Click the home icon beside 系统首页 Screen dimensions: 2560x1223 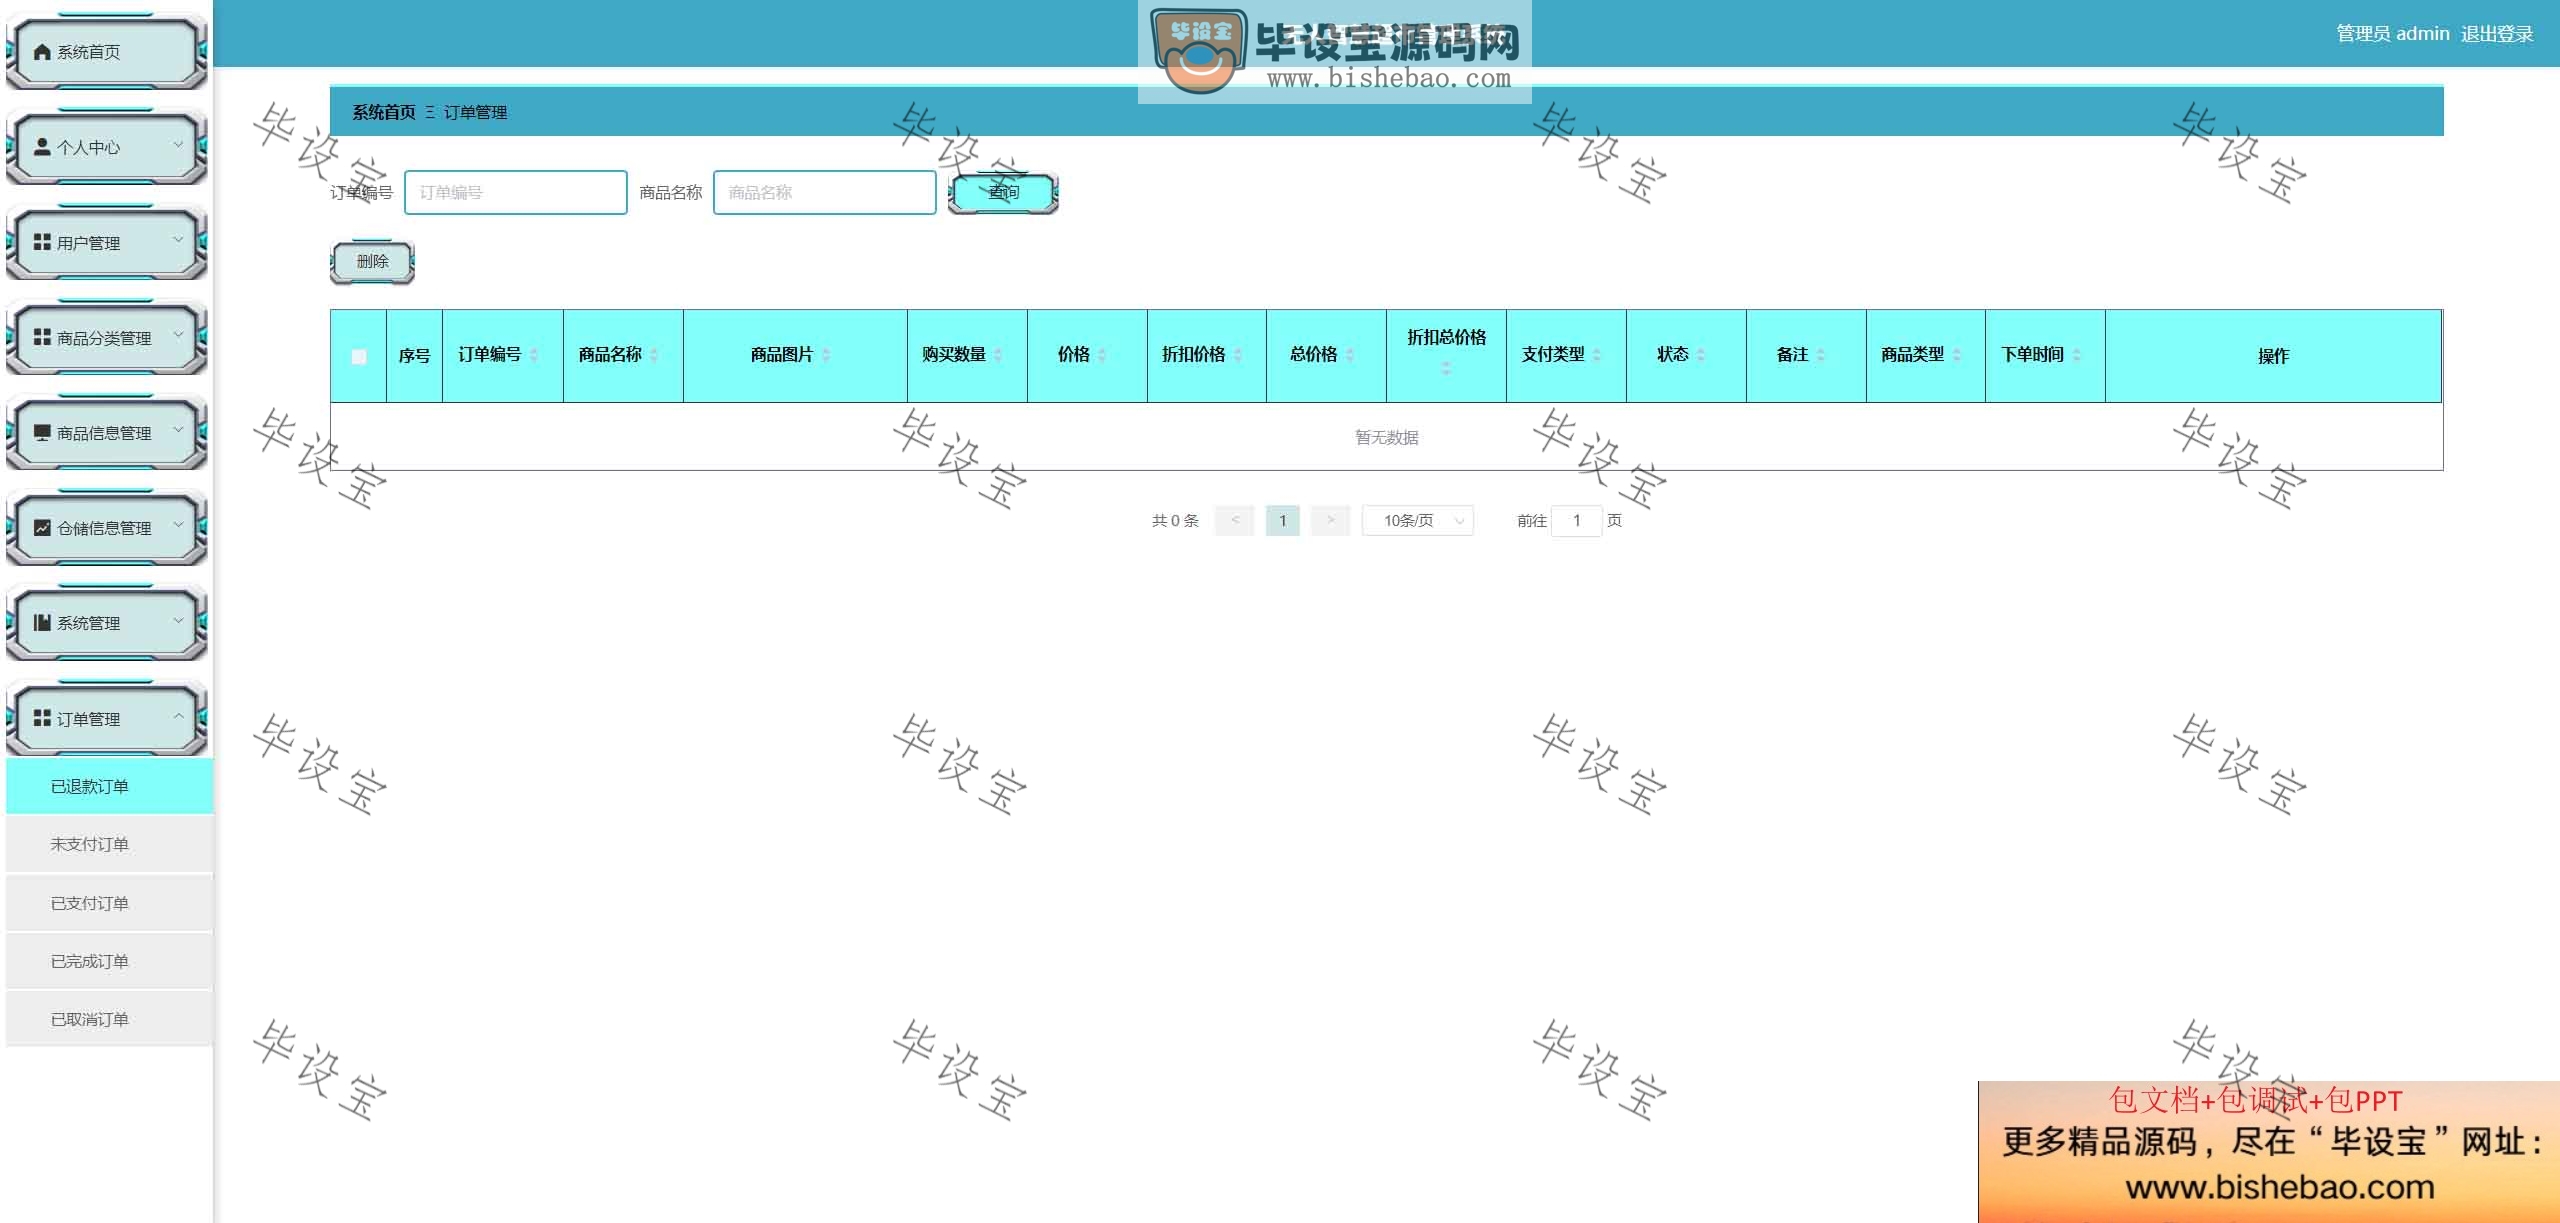click(x=42, y=52)
